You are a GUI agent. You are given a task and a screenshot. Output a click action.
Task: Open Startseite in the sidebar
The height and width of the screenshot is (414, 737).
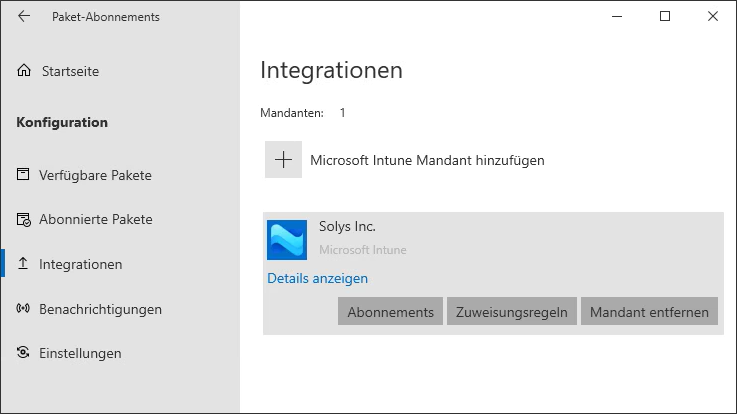tap(70, 71)
